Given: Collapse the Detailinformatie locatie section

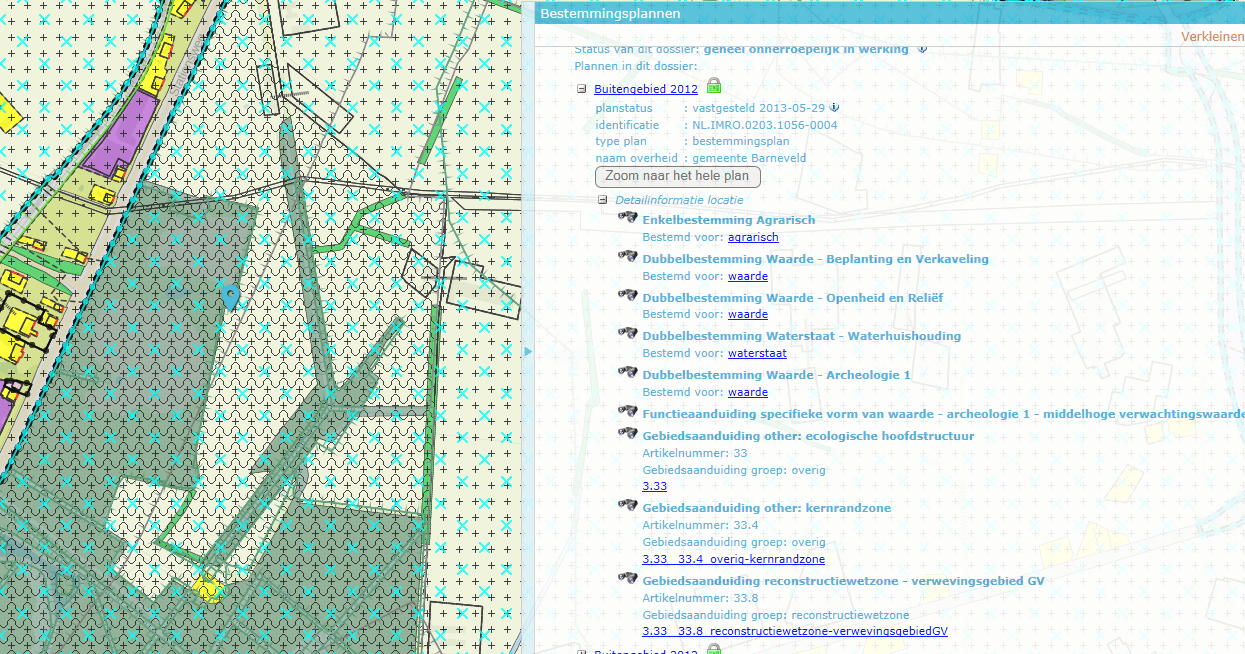Looking at the screenshot, I should [x=603, y=200].
